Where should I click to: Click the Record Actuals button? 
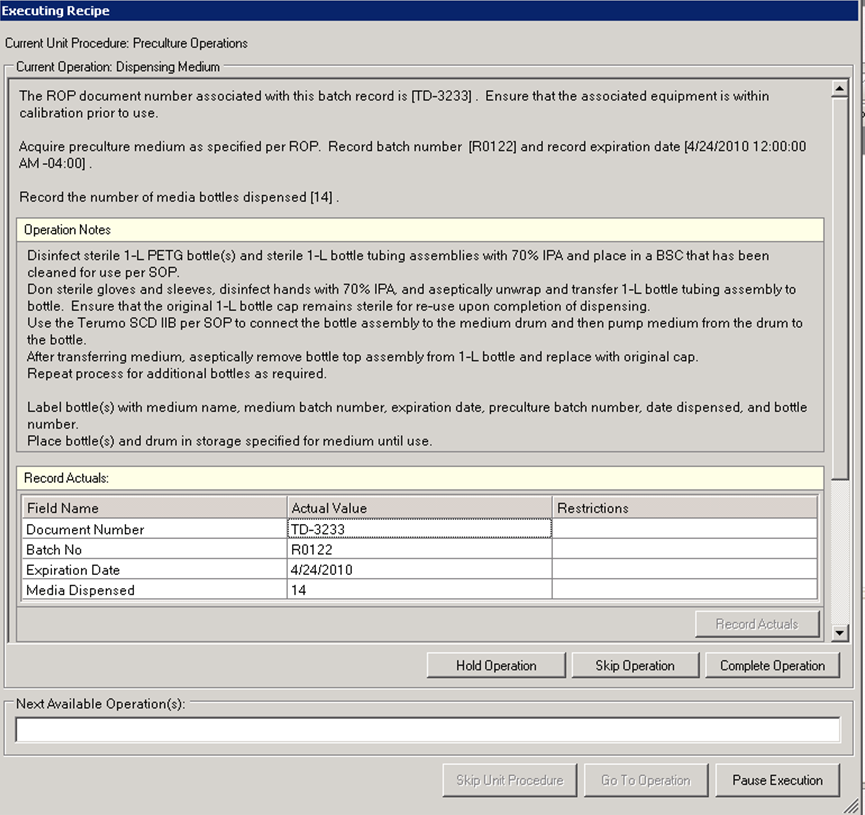coord(757,624)
